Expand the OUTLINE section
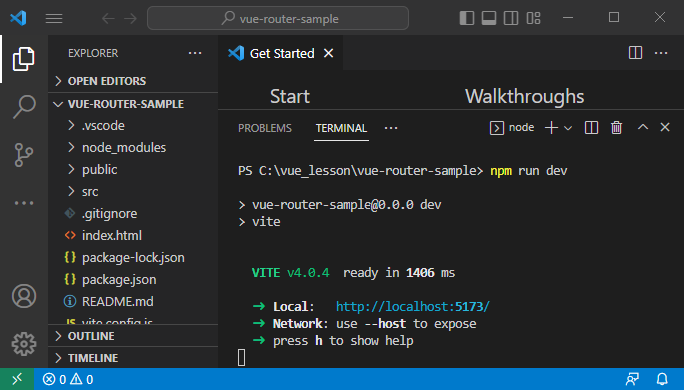Image resolution: width=684 pixels, height=390 pixels. 133,336
